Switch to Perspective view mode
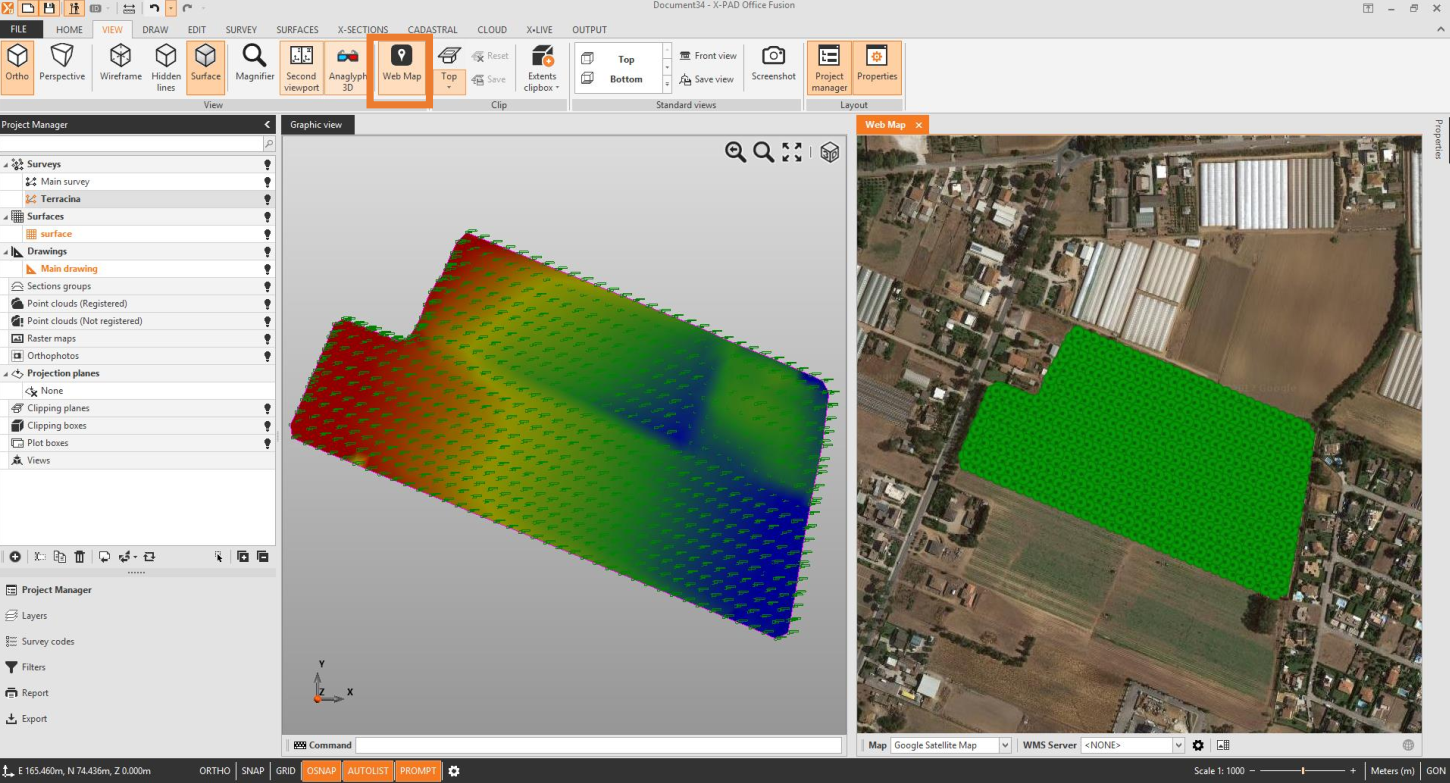Image resolution: width=1450 pixels, height=783 pixels. [62, 64]
